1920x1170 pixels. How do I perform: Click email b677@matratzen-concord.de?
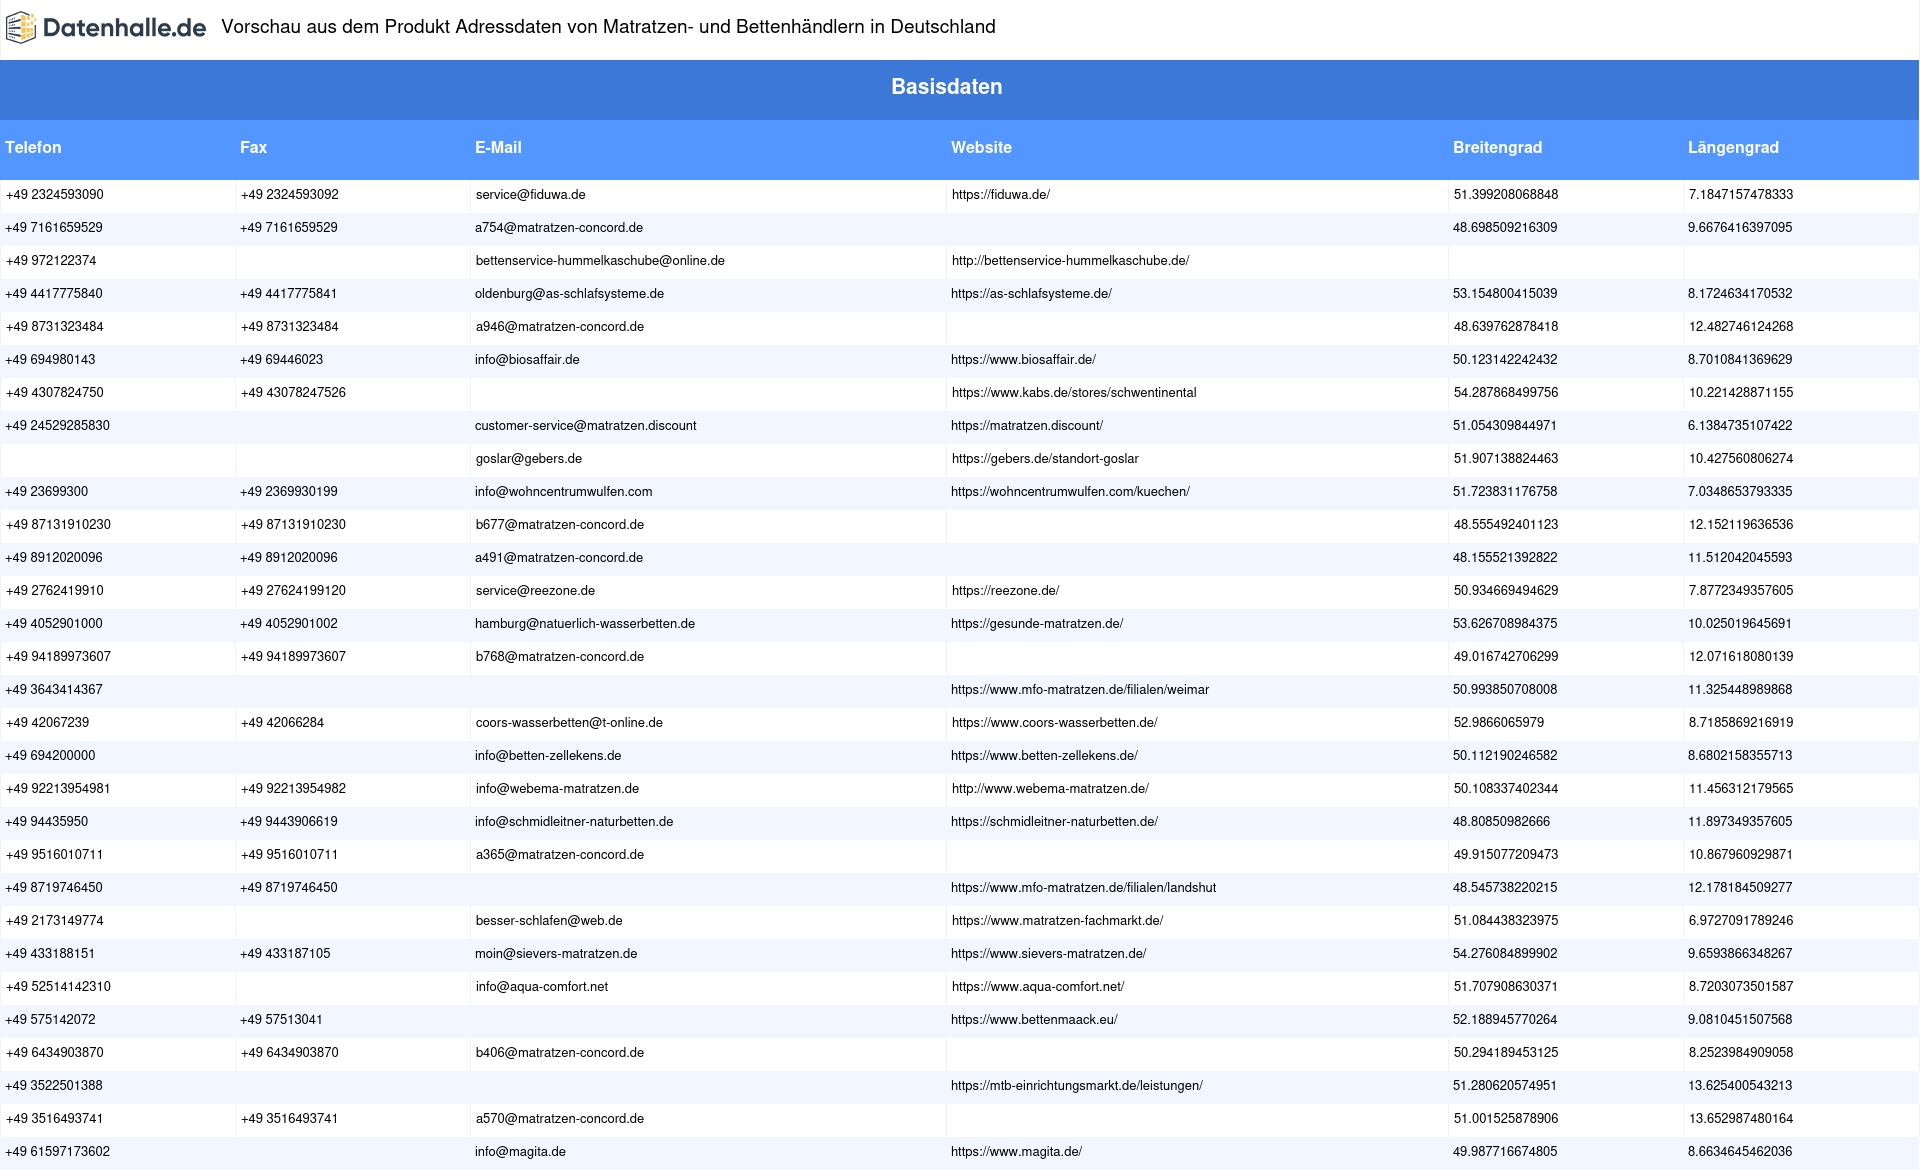click(560, 525)
